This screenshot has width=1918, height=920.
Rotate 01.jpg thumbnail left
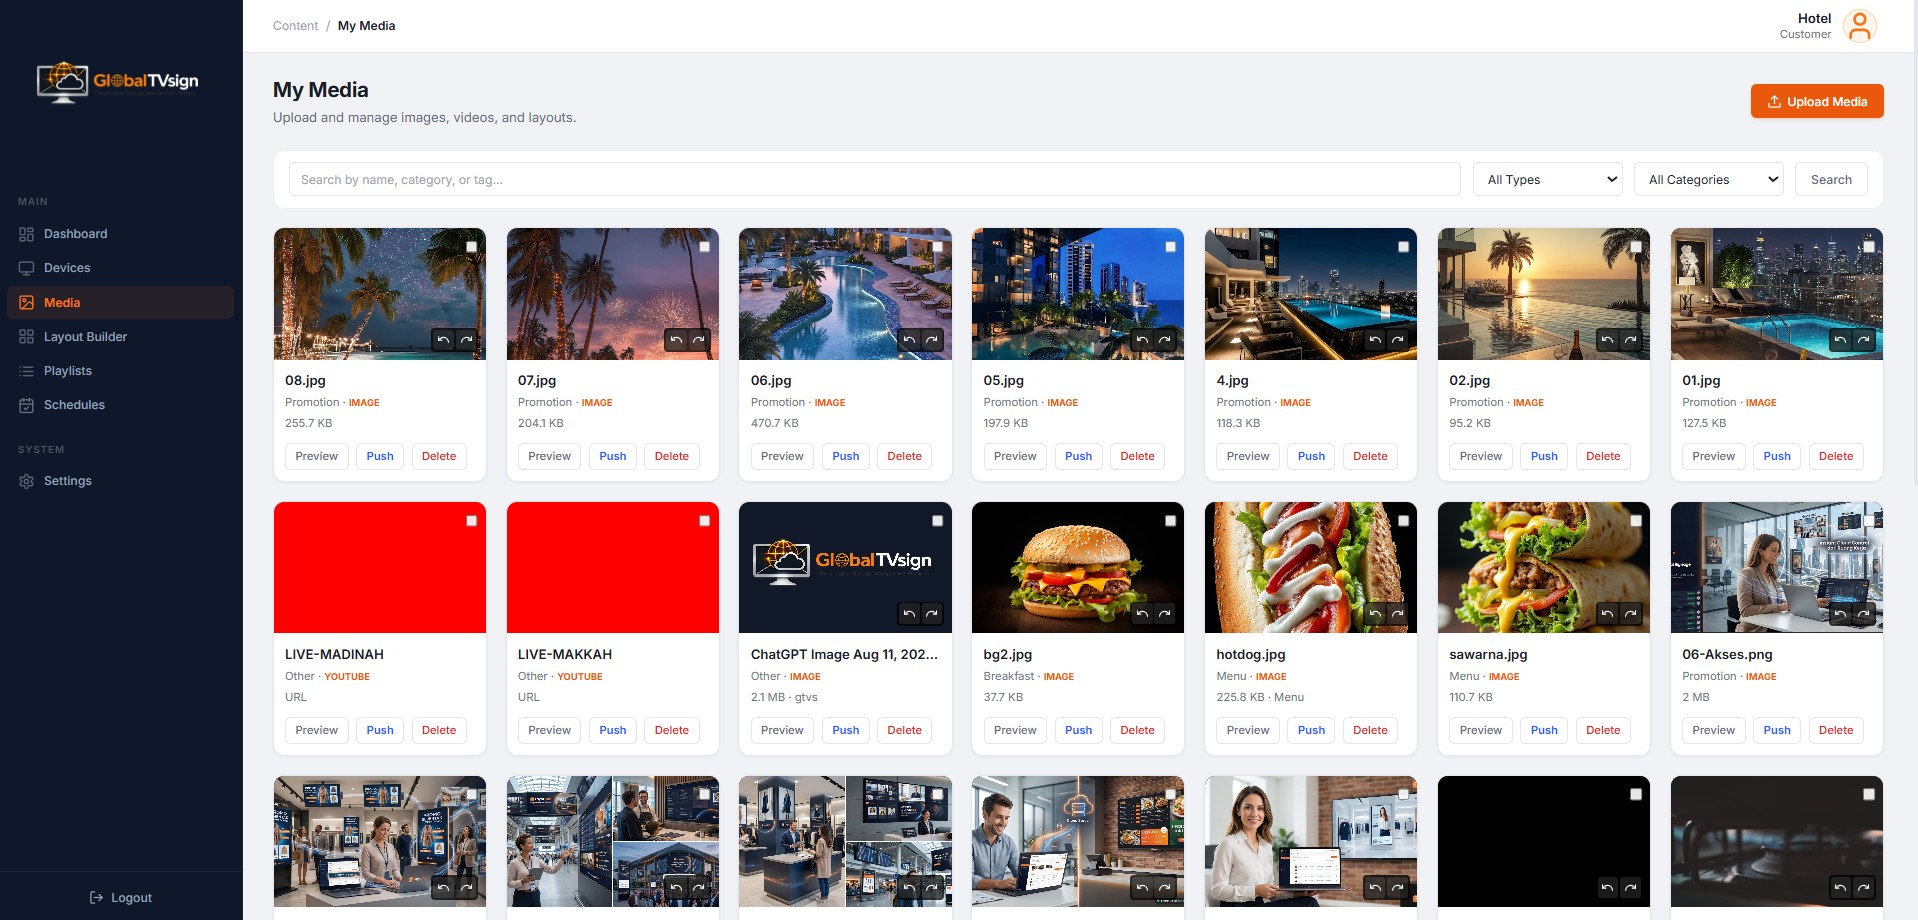(1840, 340)
